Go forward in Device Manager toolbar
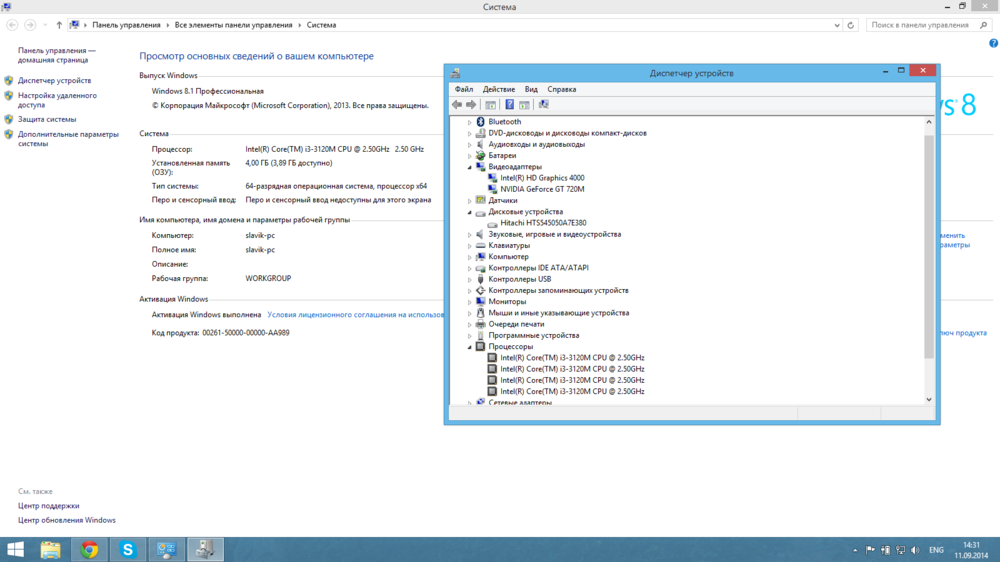 471,105
